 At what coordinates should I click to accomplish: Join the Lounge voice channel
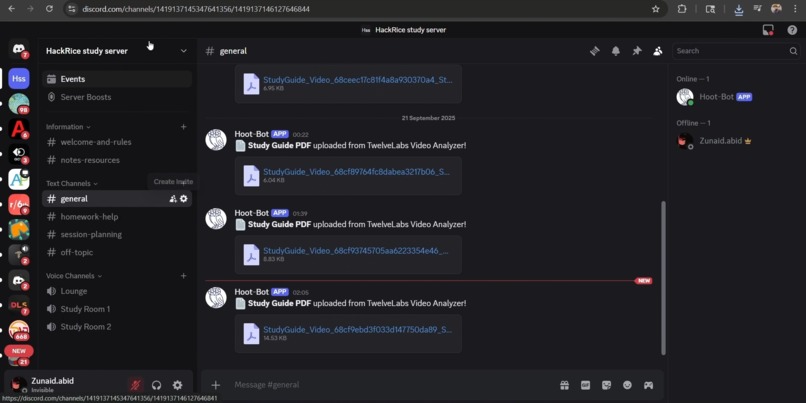point(117,291)
